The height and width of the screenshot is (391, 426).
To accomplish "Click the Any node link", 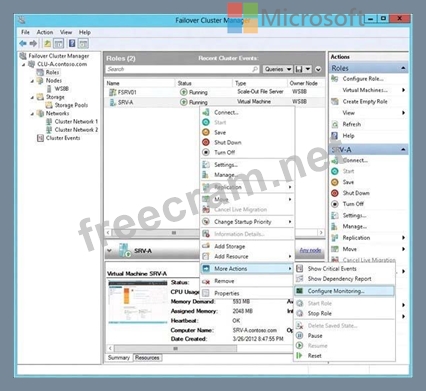I will pos(310,250).
